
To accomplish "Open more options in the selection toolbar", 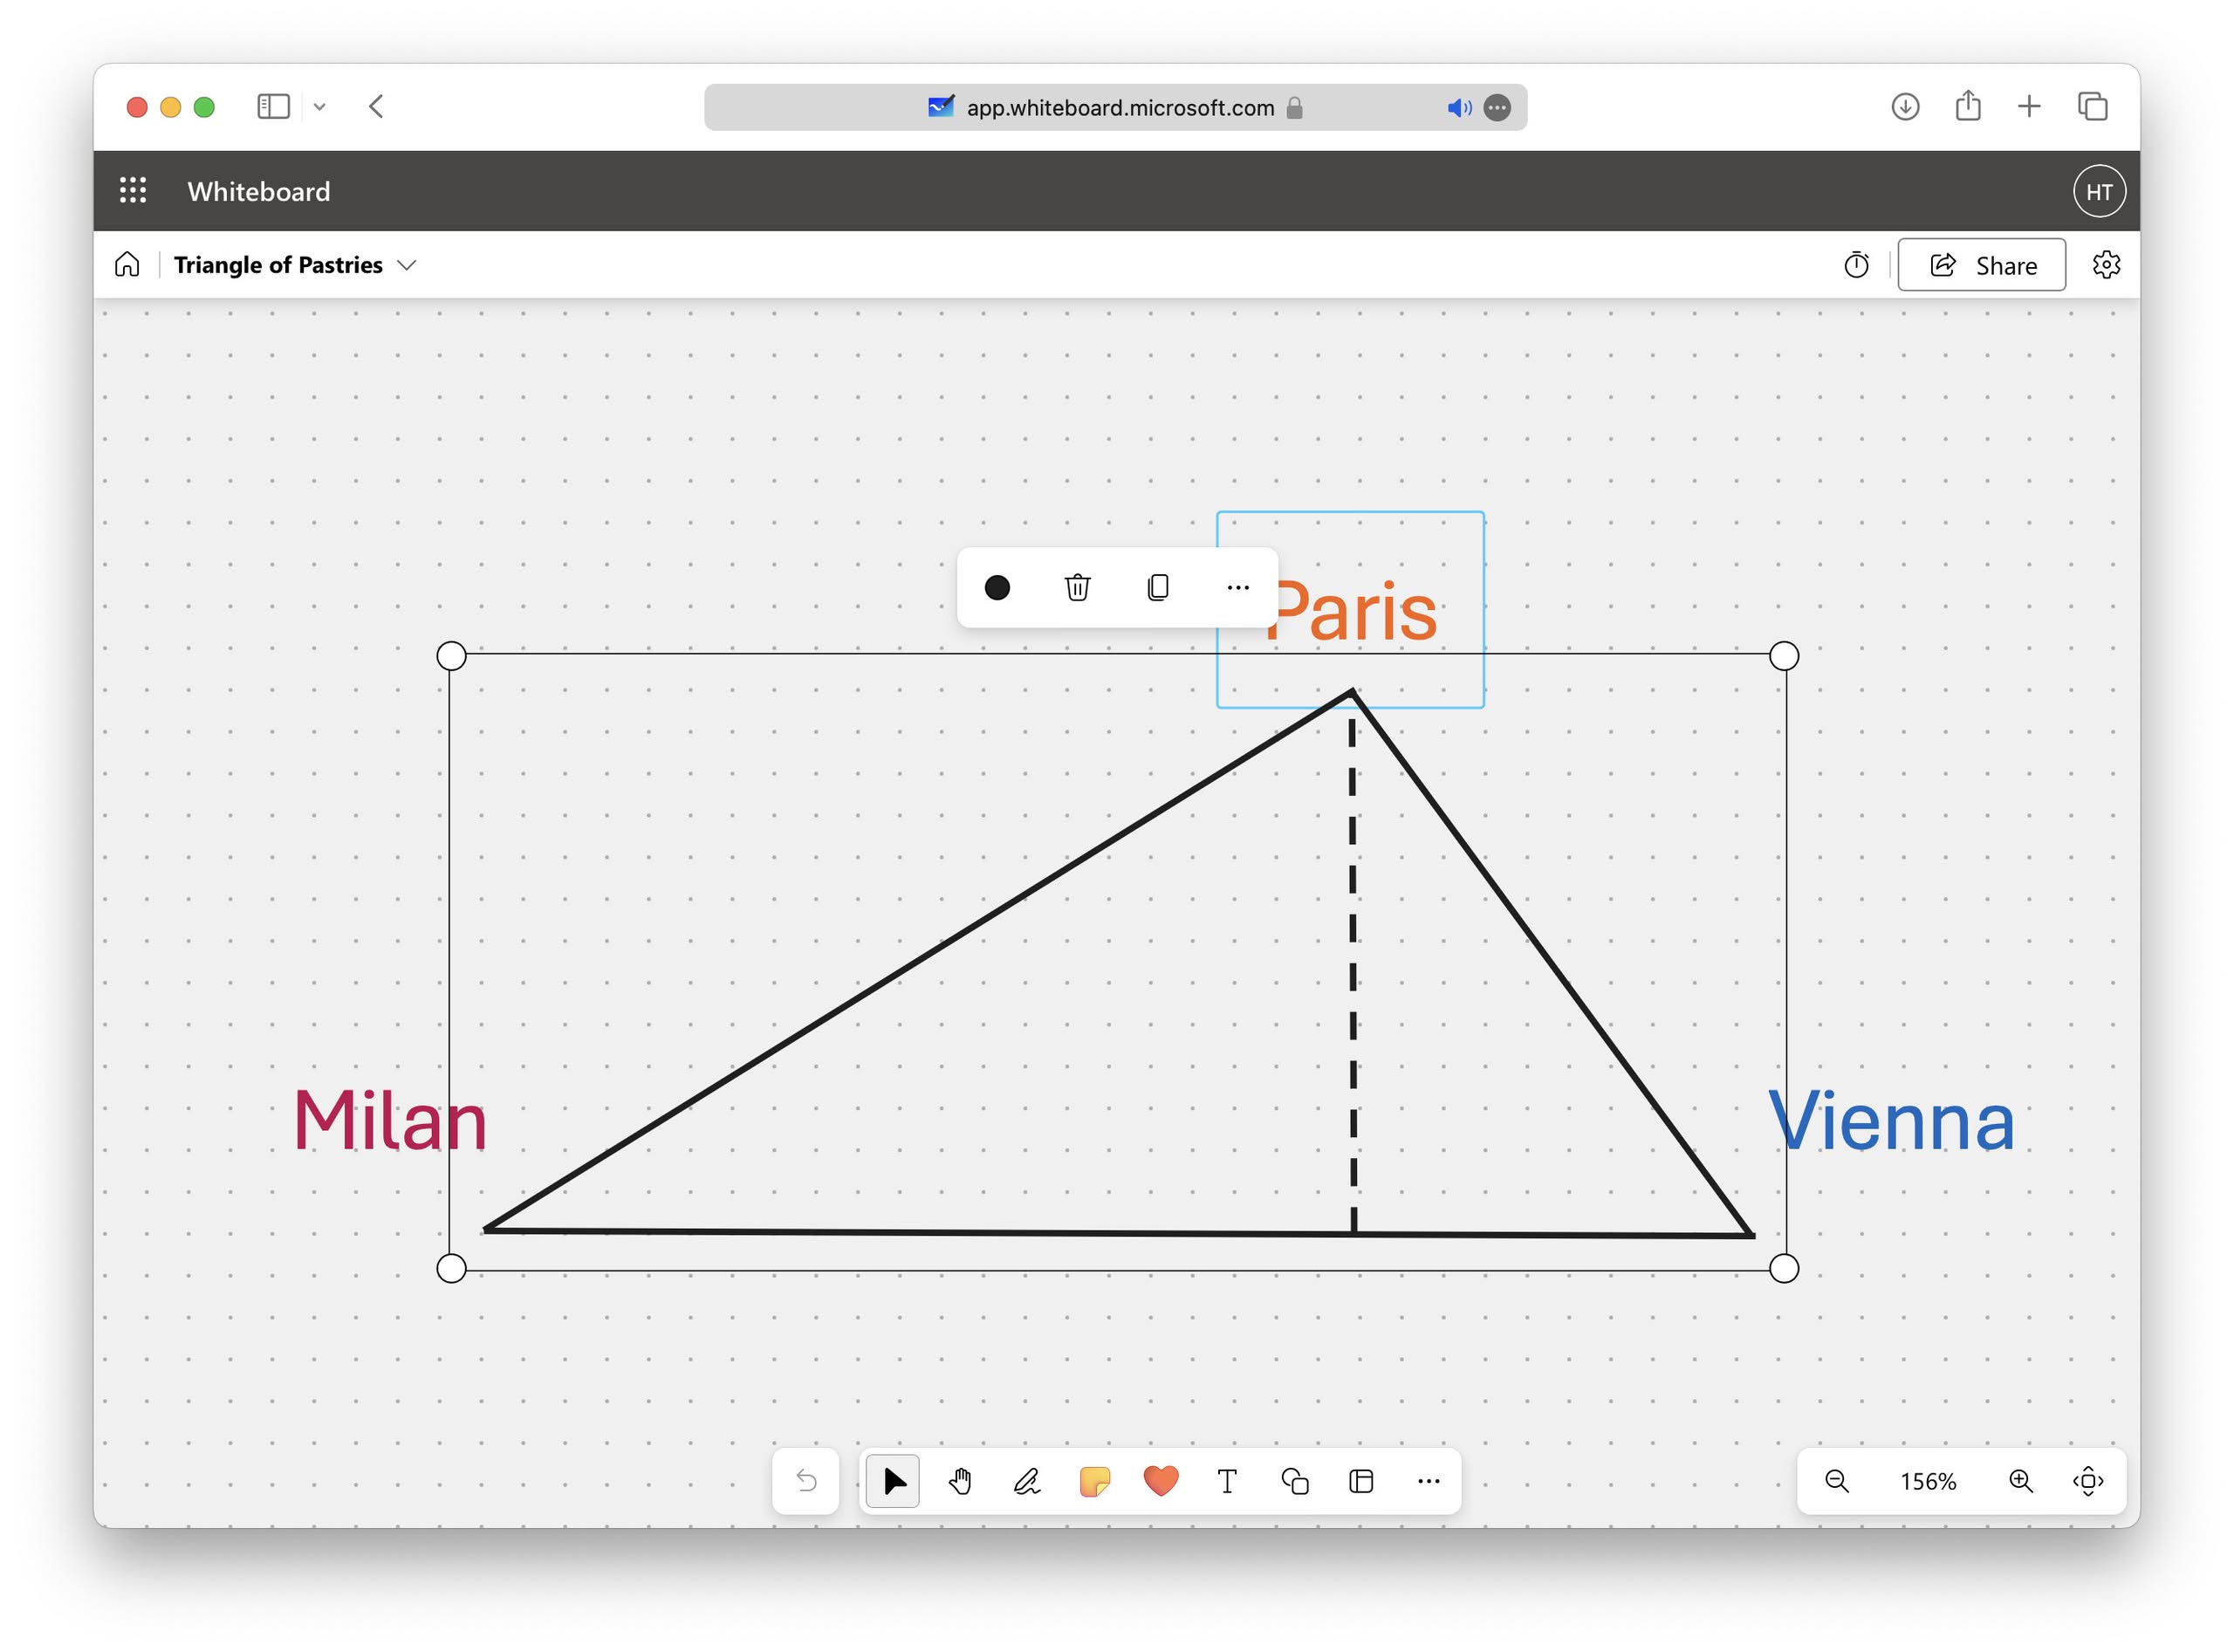I will coord(1238,588).
